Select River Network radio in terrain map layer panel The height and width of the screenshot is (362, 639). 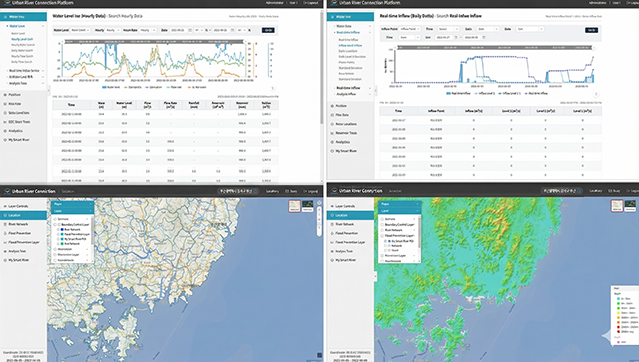[382, 230]
